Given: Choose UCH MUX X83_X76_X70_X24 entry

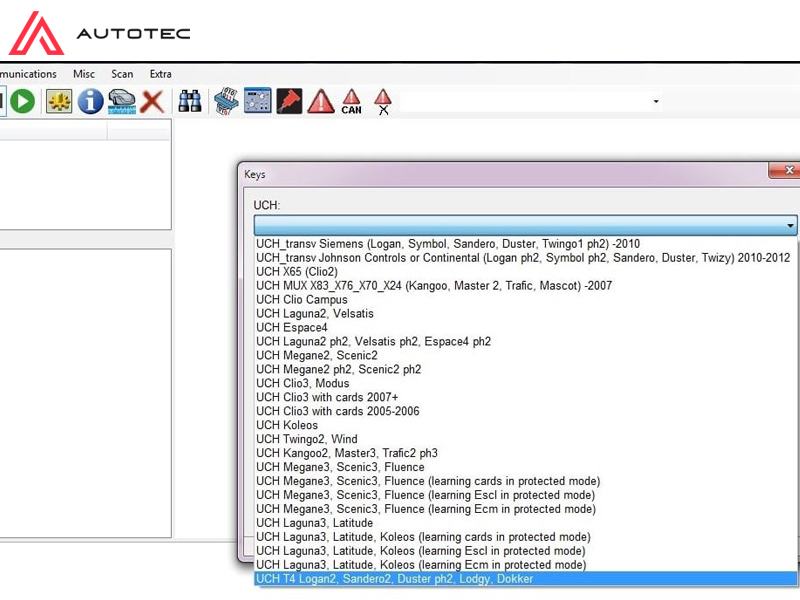Looking at the screenshot, I should (x=526, y=286).
